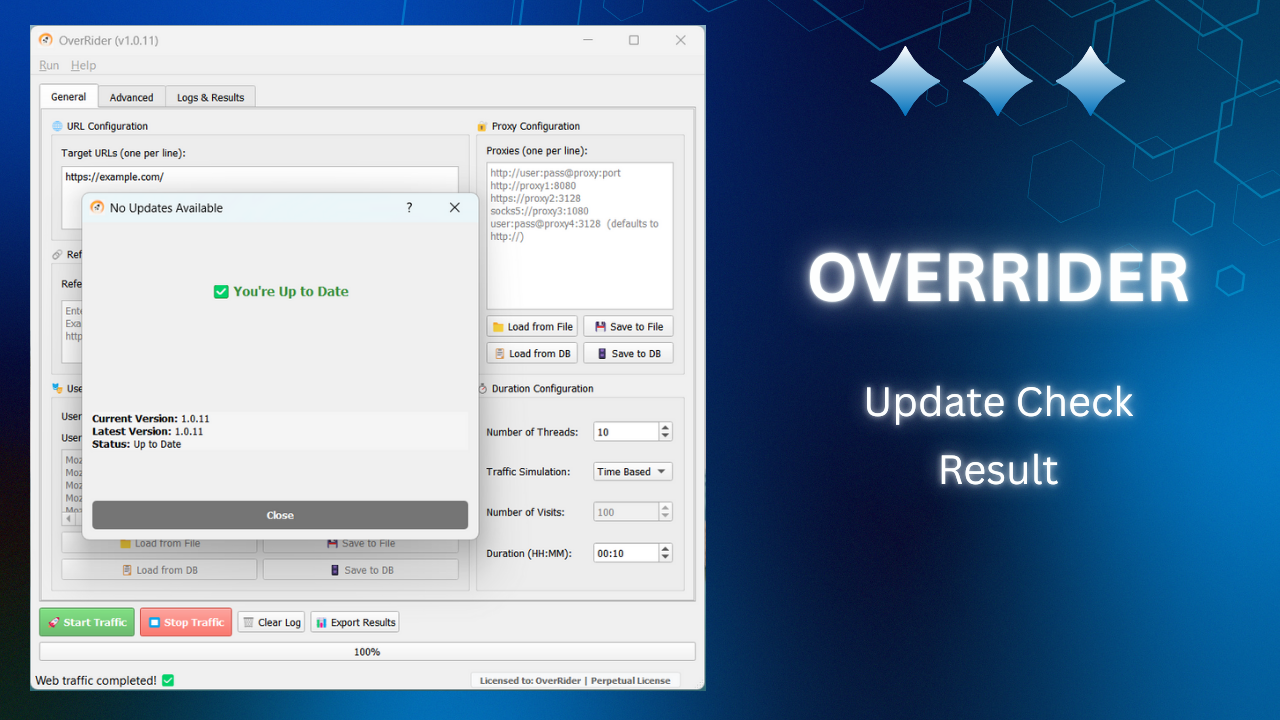The width and height of the screenshot is (1280, 720).
Task: Click Load from File under the Proxies box
Action: [533, 327]
